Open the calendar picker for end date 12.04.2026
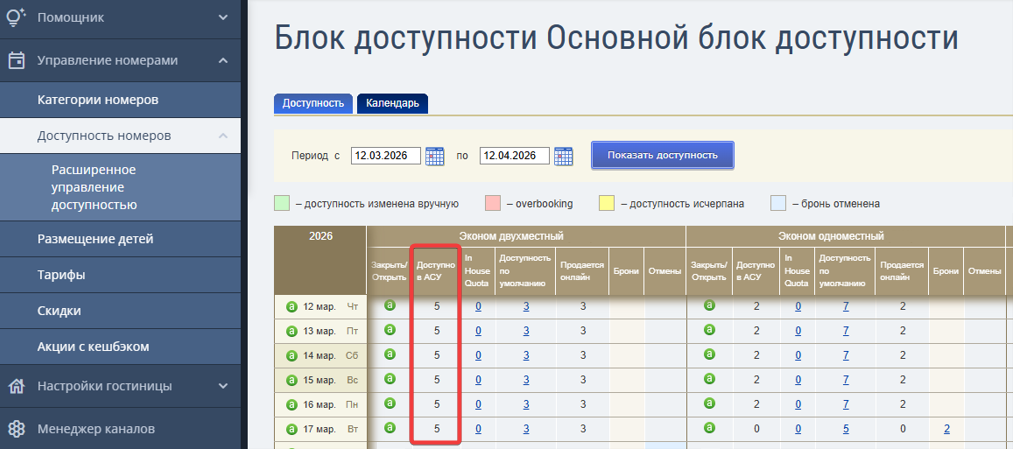 point(563,156)
